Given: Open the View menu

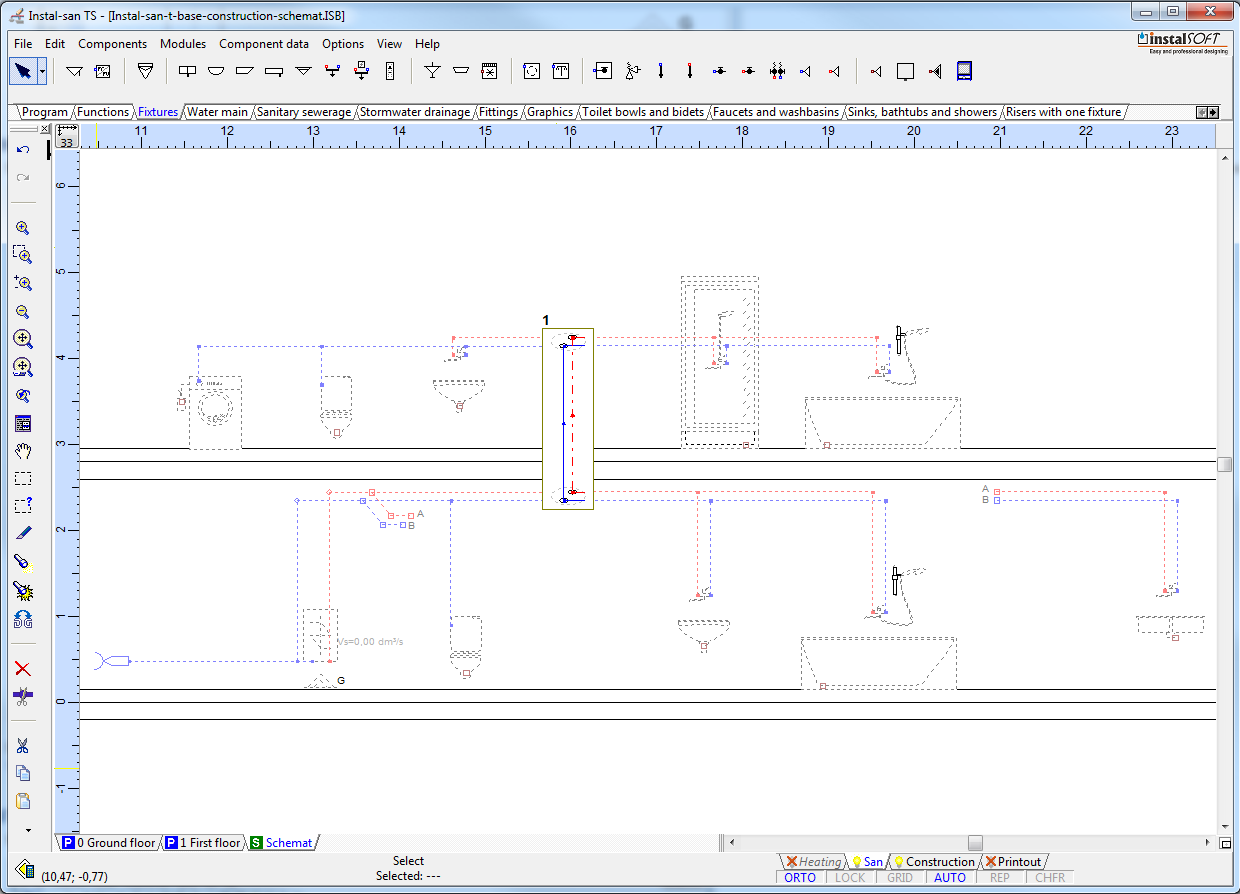Looking at the screenshot, I should point(389,44).
